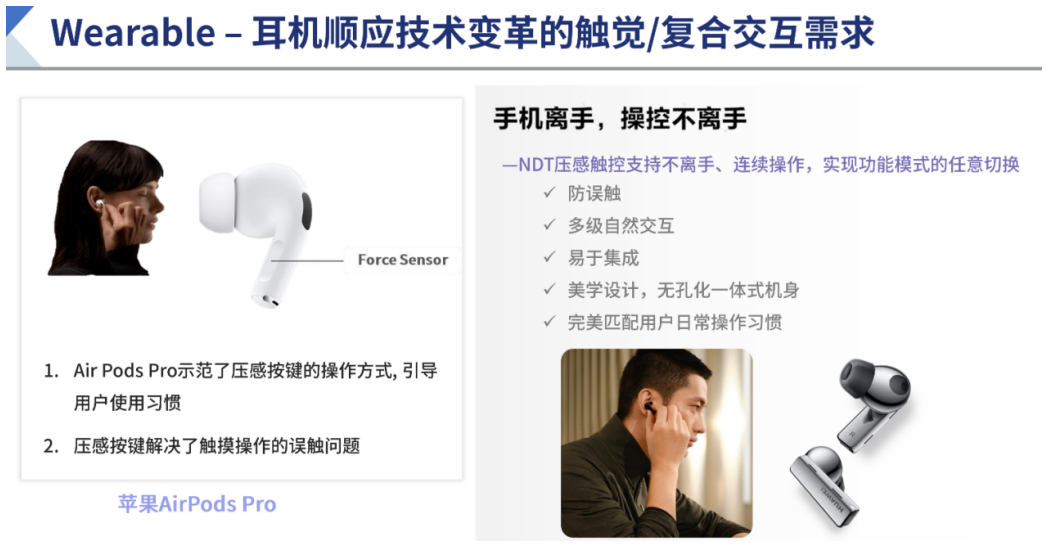Click the checkmark beside 易于集成
The width and height of the screenshot is (1051, 548).
click(550, 257)
